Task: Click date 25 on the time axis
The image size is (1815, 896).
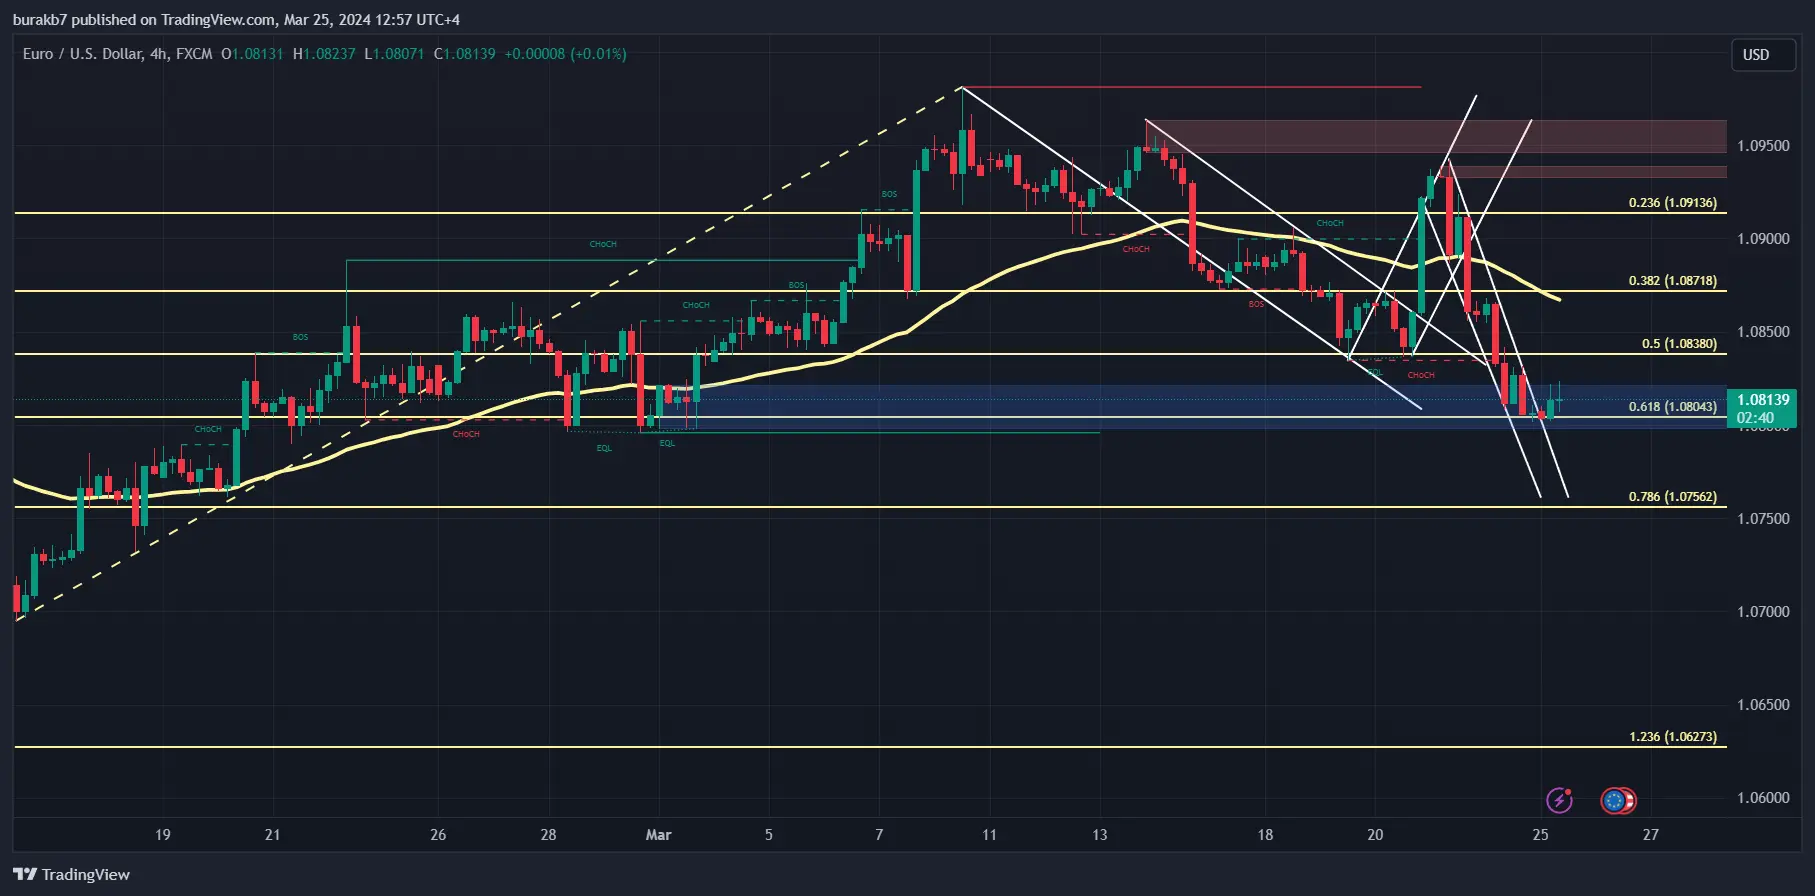Action: [x=1540, y=835]
